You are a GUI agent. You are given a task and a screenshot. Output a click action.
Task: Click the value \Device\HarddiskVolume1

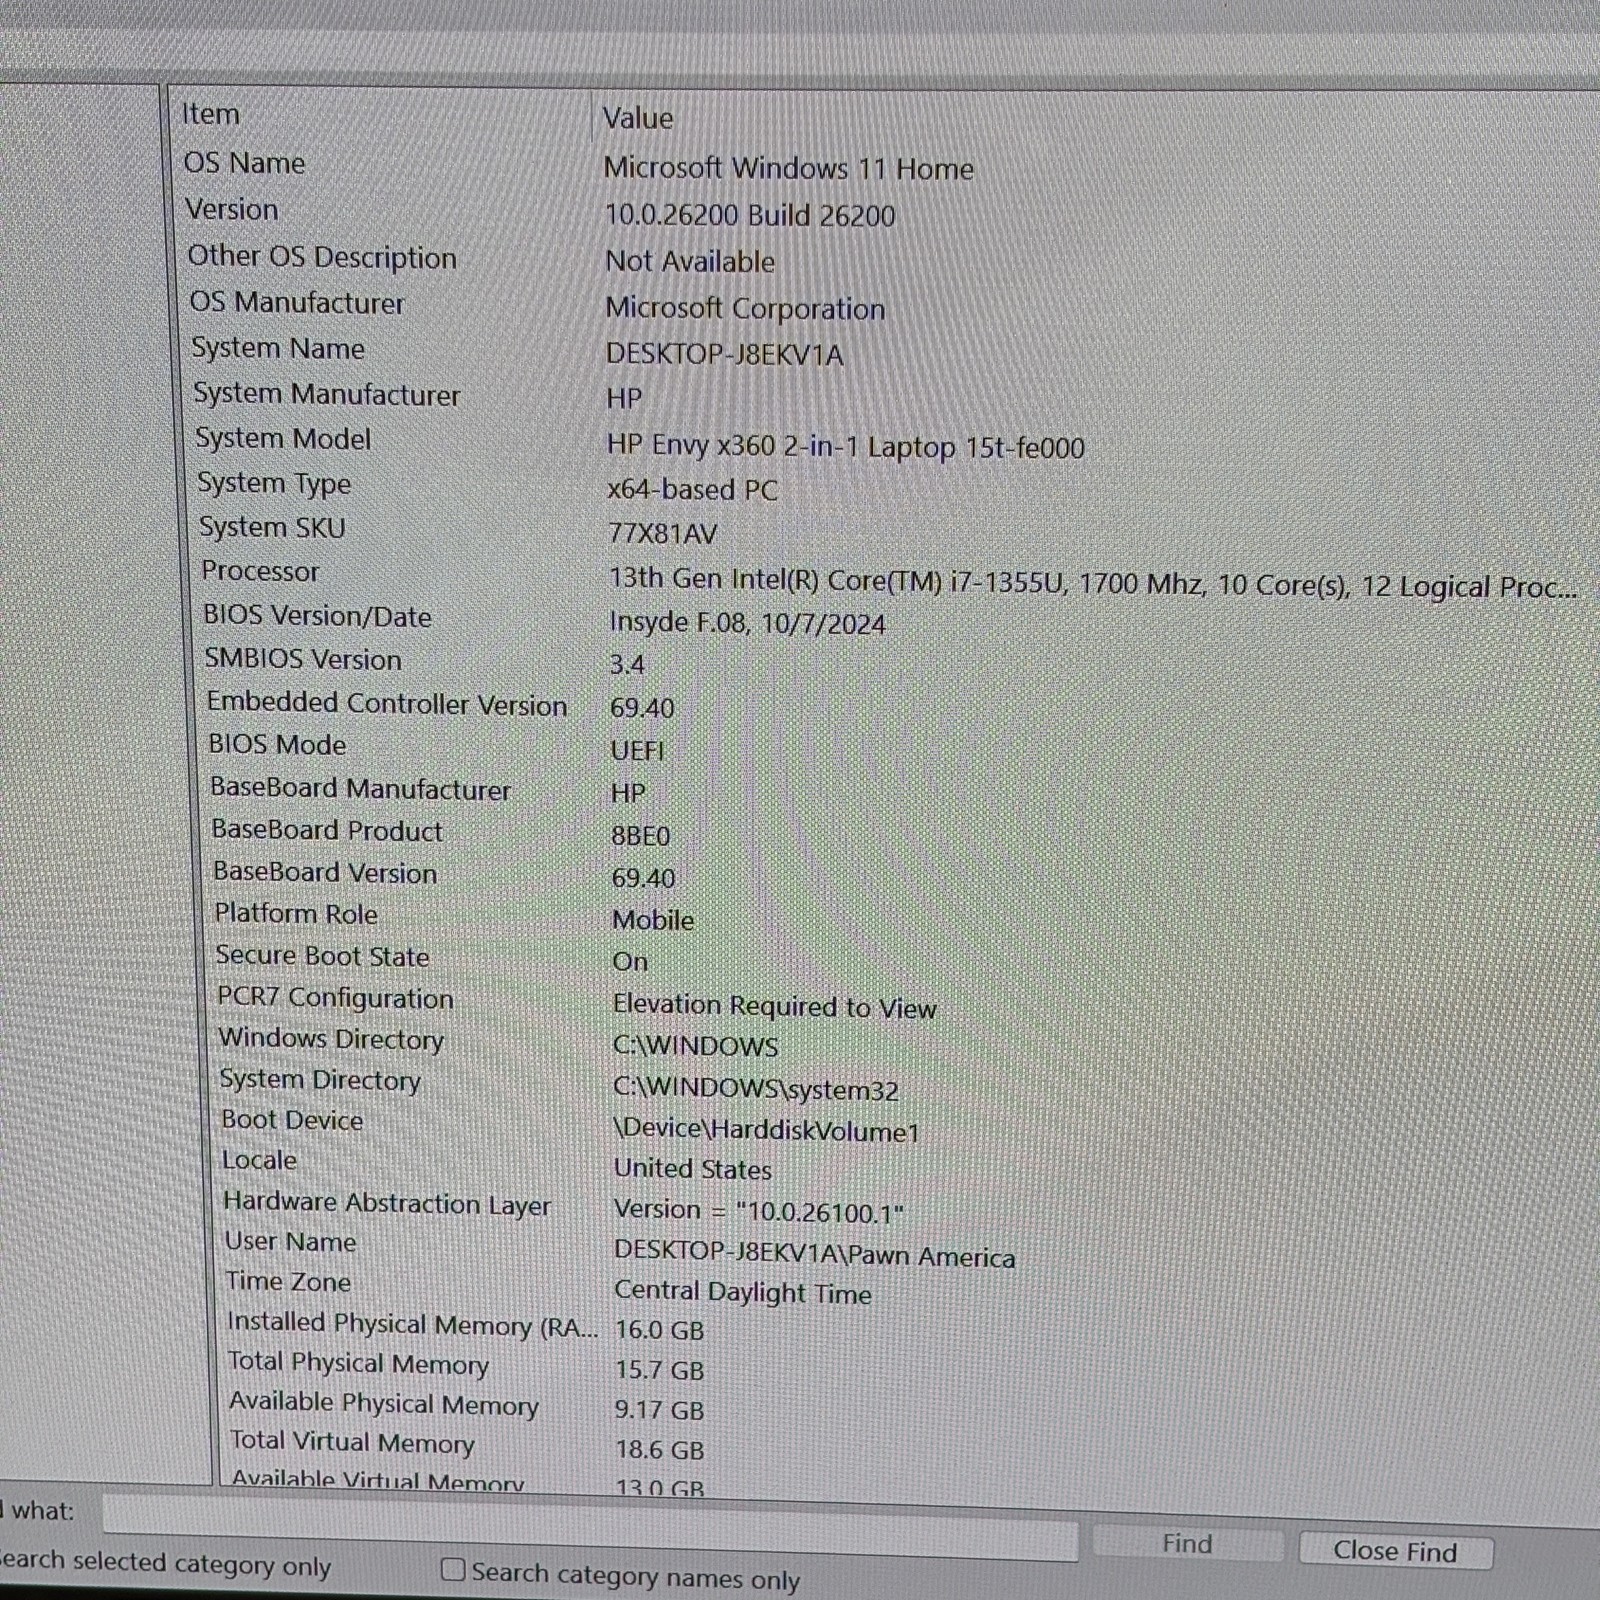(766, 1130)
